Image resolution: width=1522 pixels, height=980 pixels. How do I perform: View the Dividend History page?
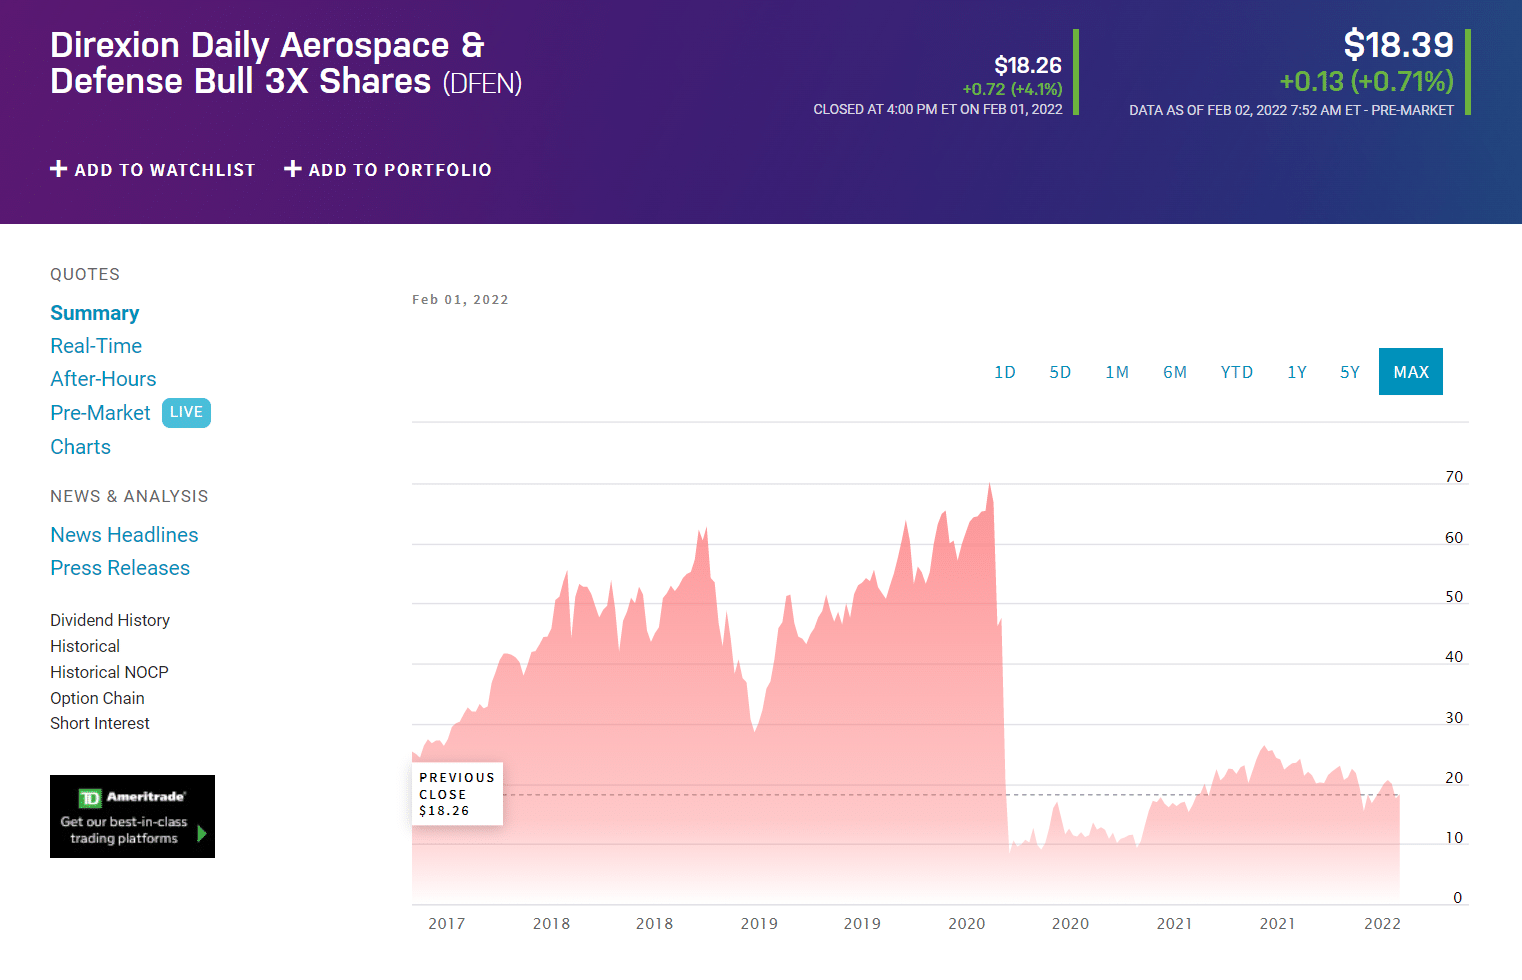[110, 620]
